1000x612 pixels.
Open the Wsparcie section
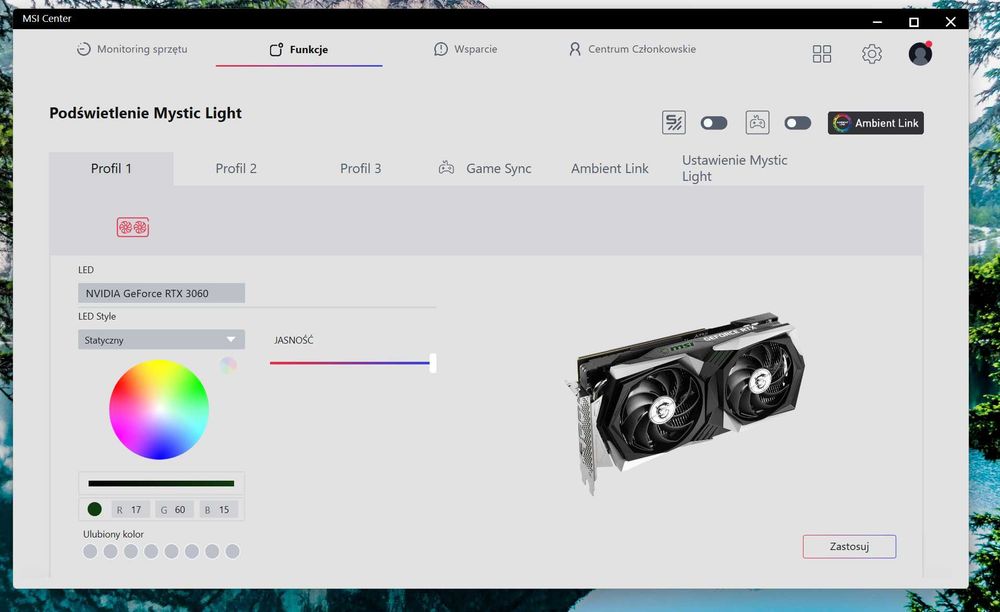tap(466, 49)
